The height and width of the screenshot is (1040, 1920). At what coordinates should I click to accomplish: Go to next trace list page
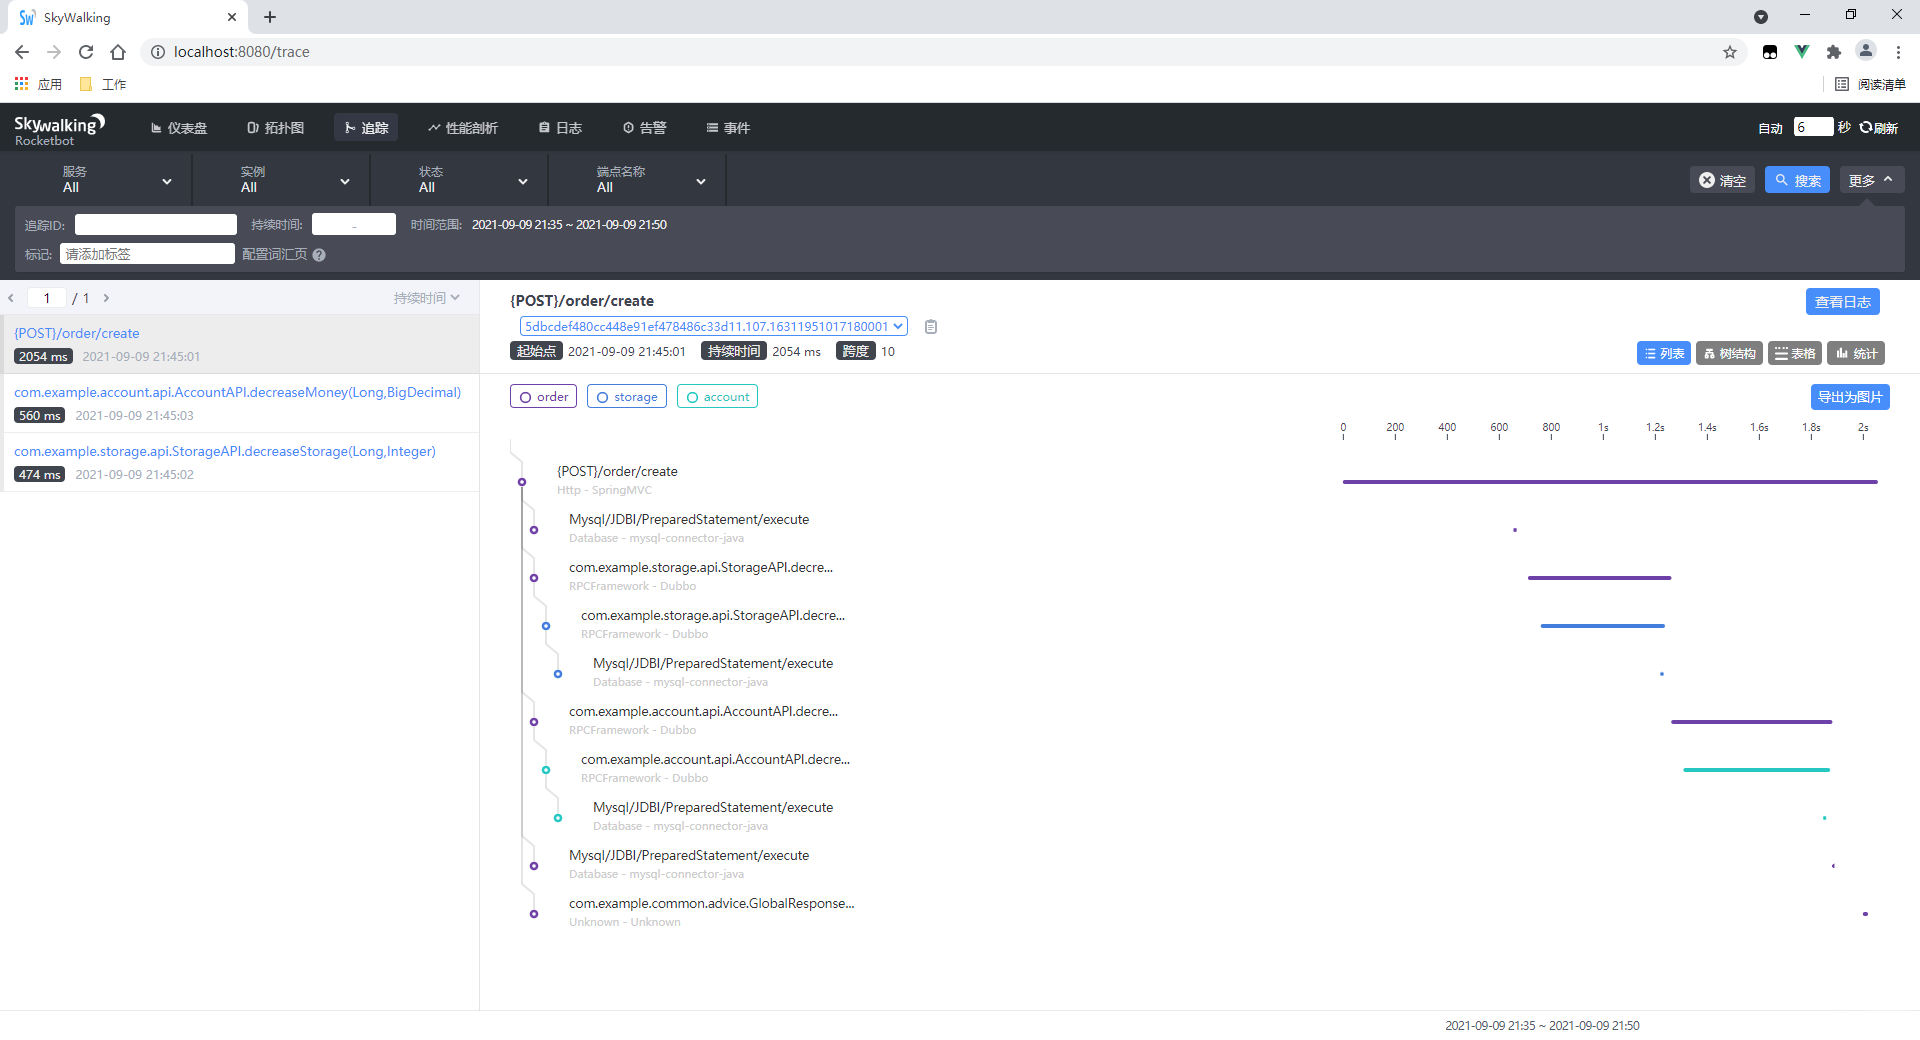click(106, 298)
